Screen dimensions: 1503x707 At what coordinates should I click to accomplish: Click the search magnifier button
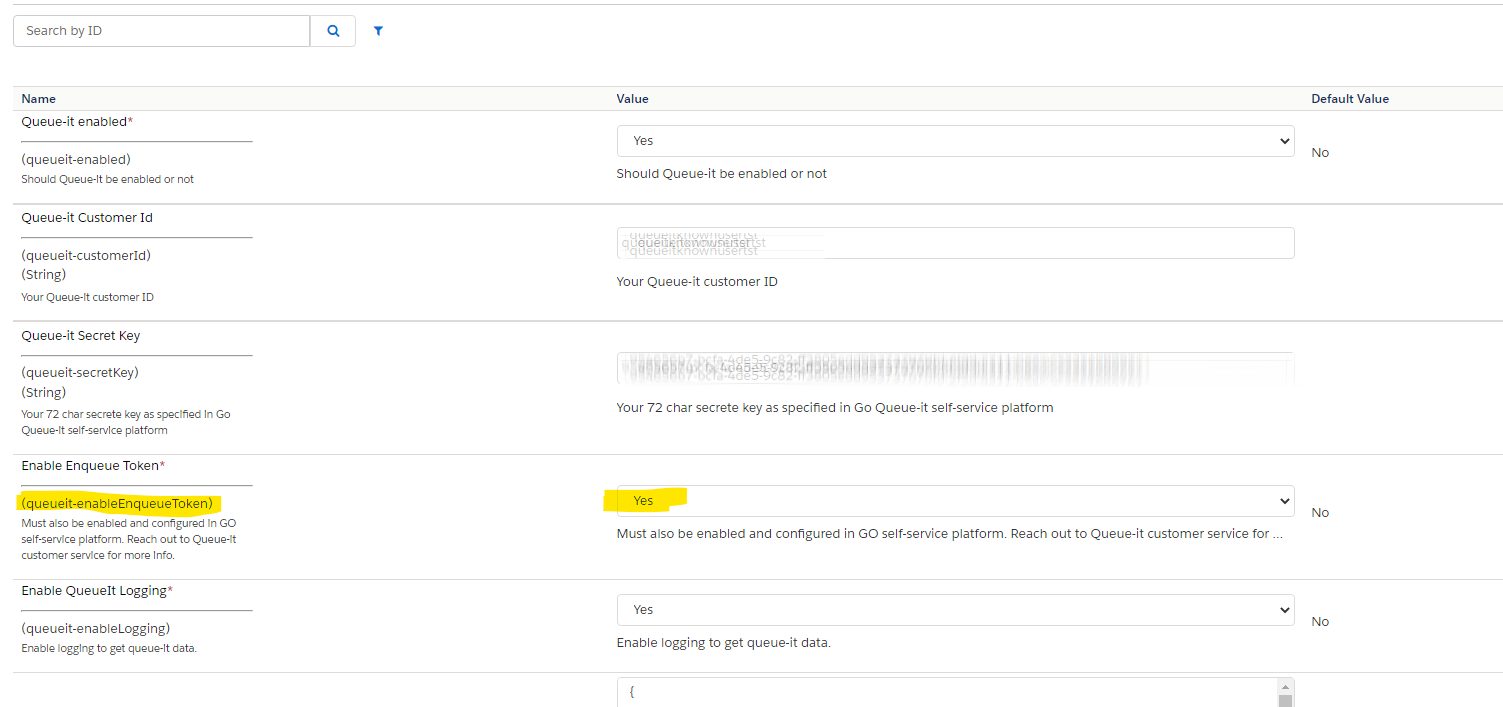coord(333,31)
